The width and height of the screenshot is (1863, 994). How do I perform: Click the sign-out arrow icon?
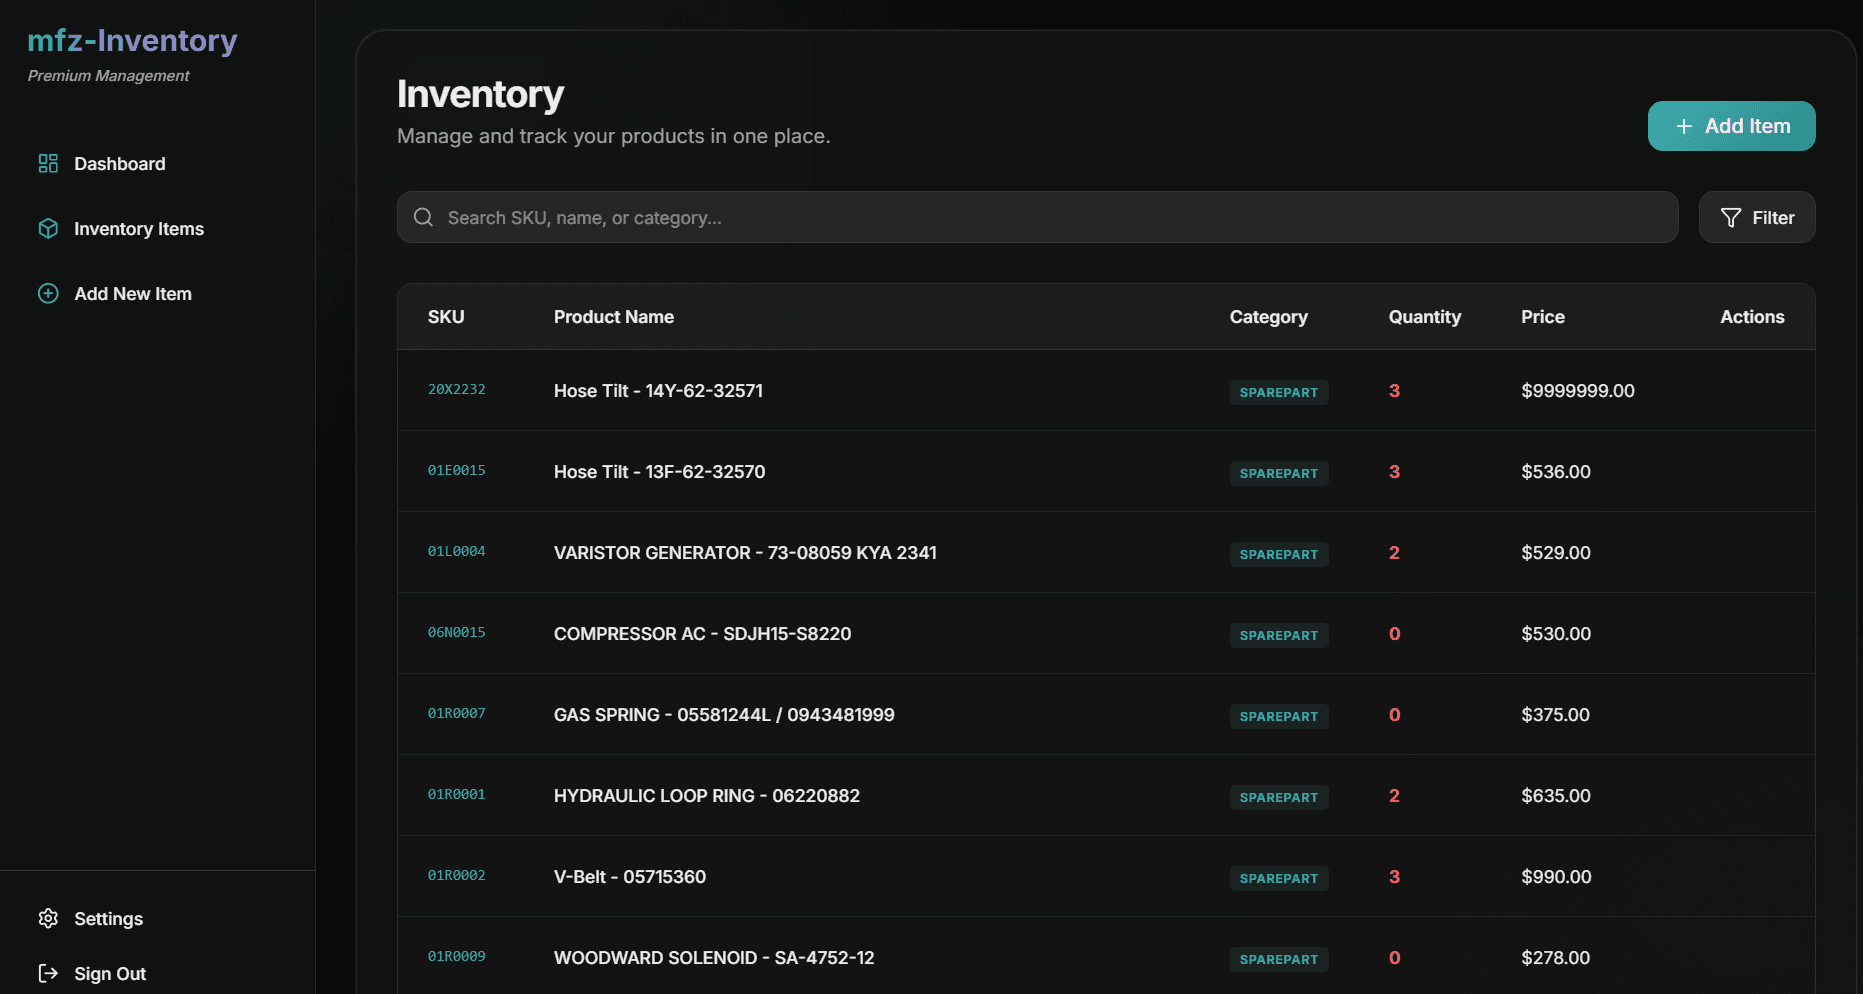click(x=47, y=972)
